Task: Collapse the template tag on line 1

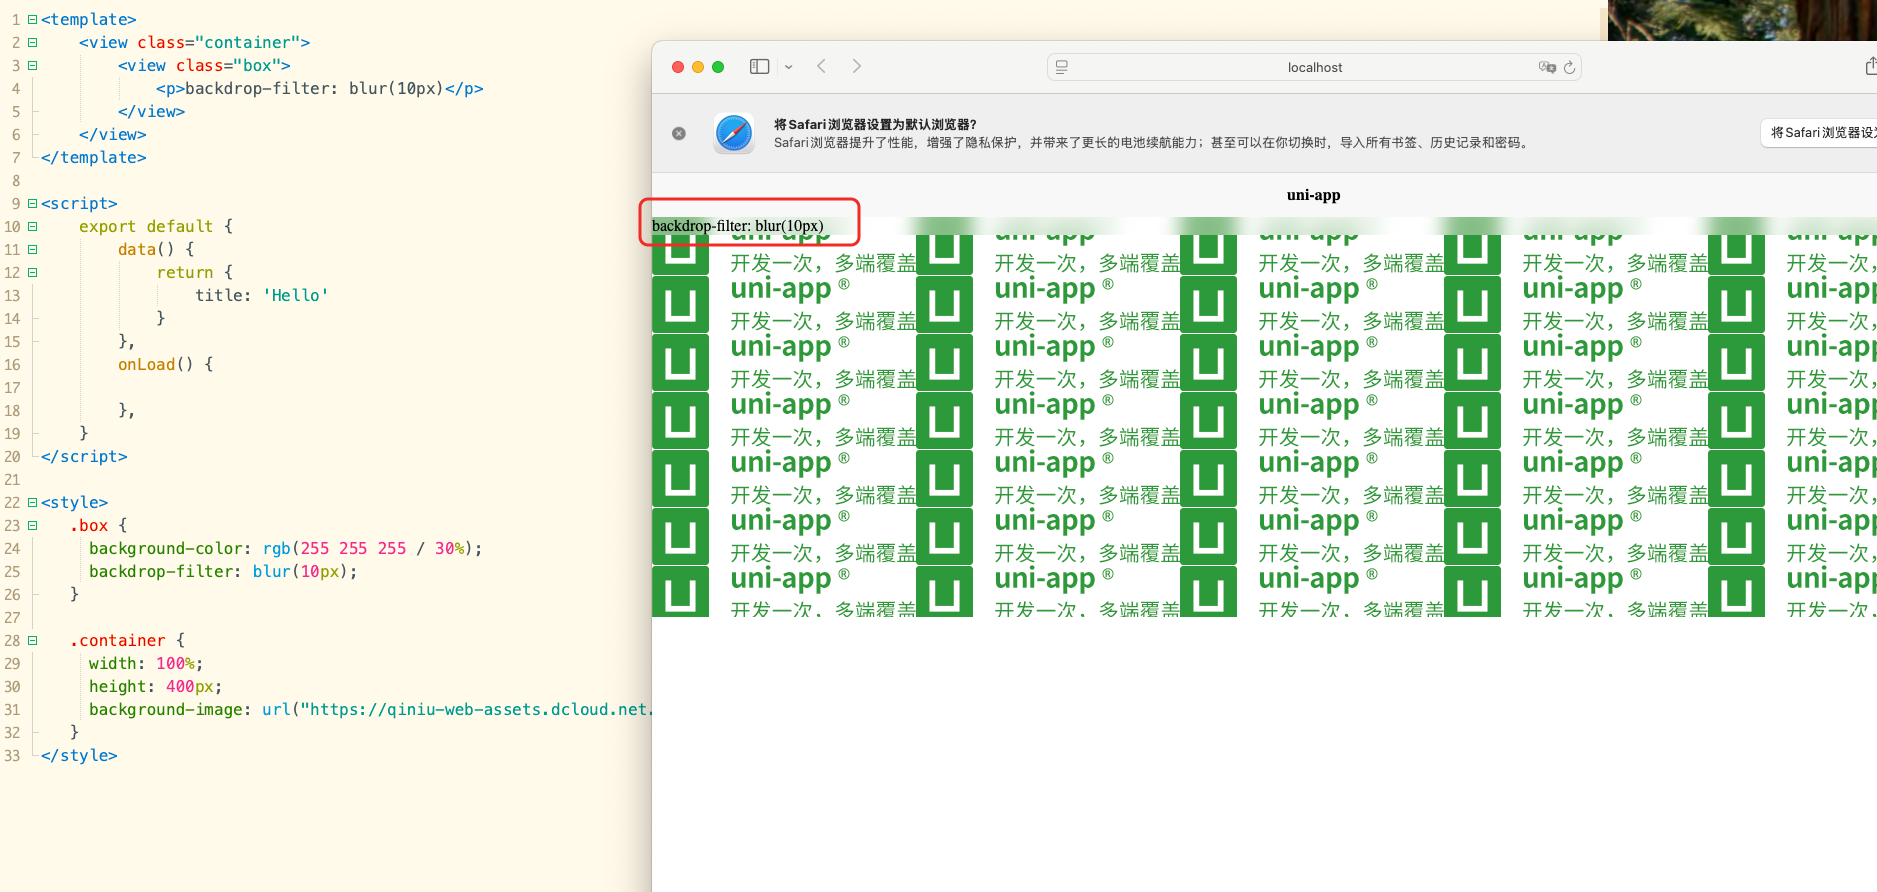Action: click(x=33, y=20)
